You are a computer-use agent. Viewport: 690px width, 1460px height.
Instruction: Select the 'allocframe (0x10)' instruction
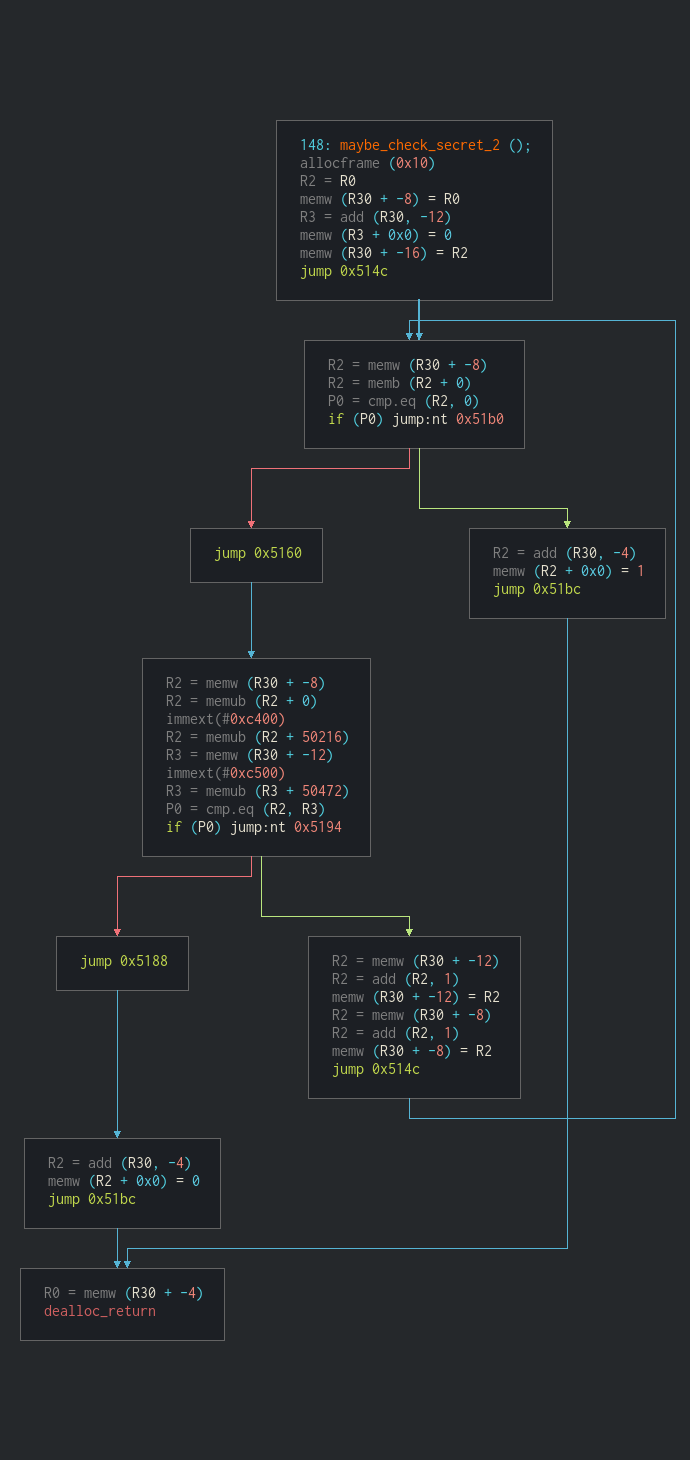point(367,163)
